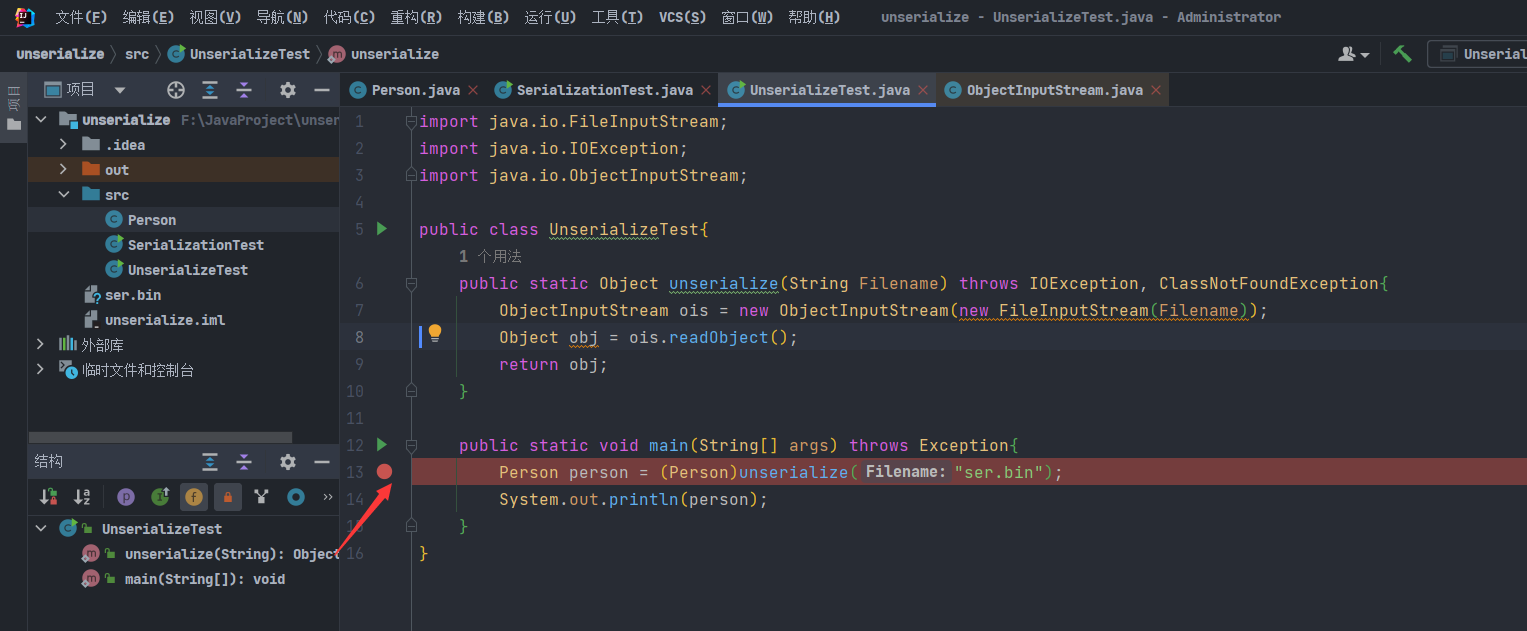Remove the breakpoint on line 13
The width and height of the screenshot is (1527, 631).
[384, 471]
